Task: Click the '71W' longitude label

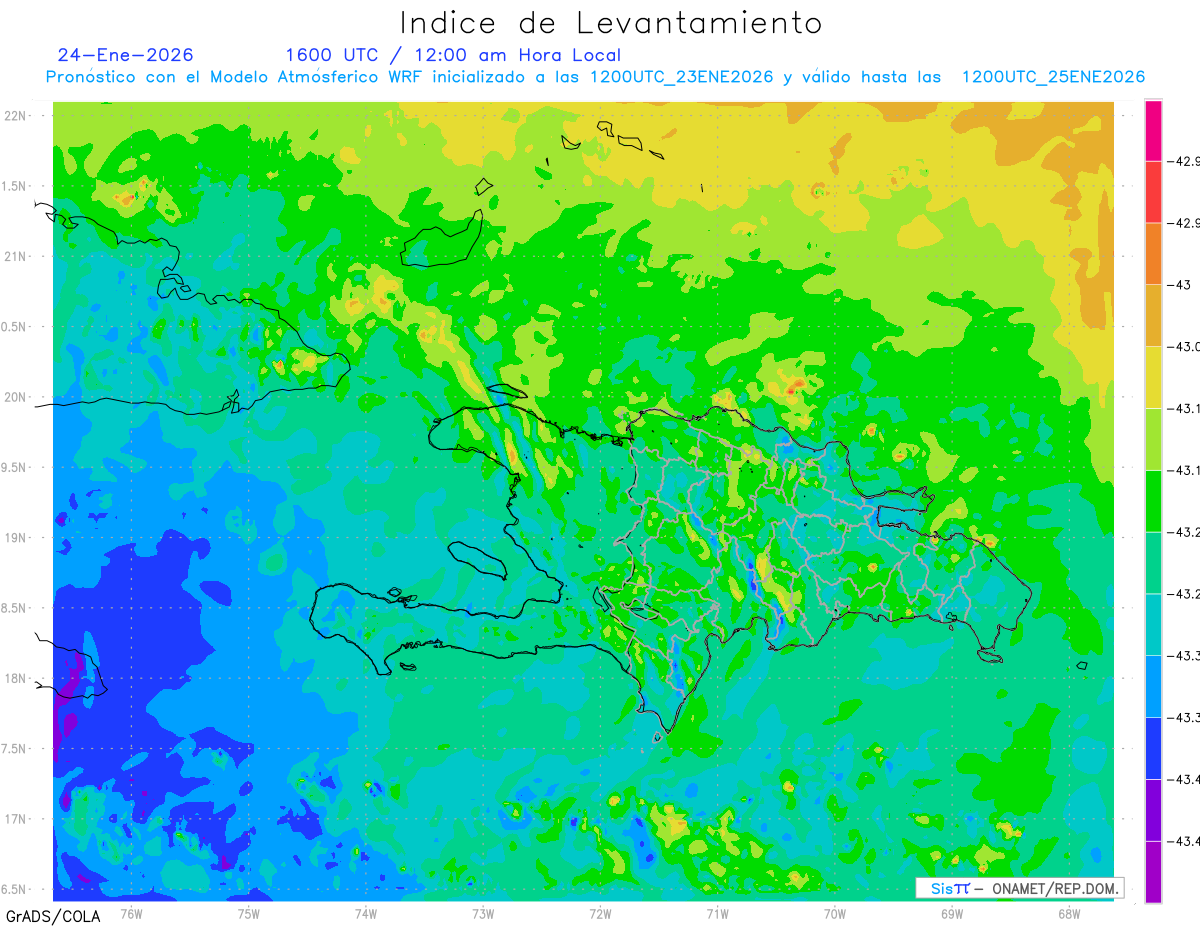Action: pos(717,913)
